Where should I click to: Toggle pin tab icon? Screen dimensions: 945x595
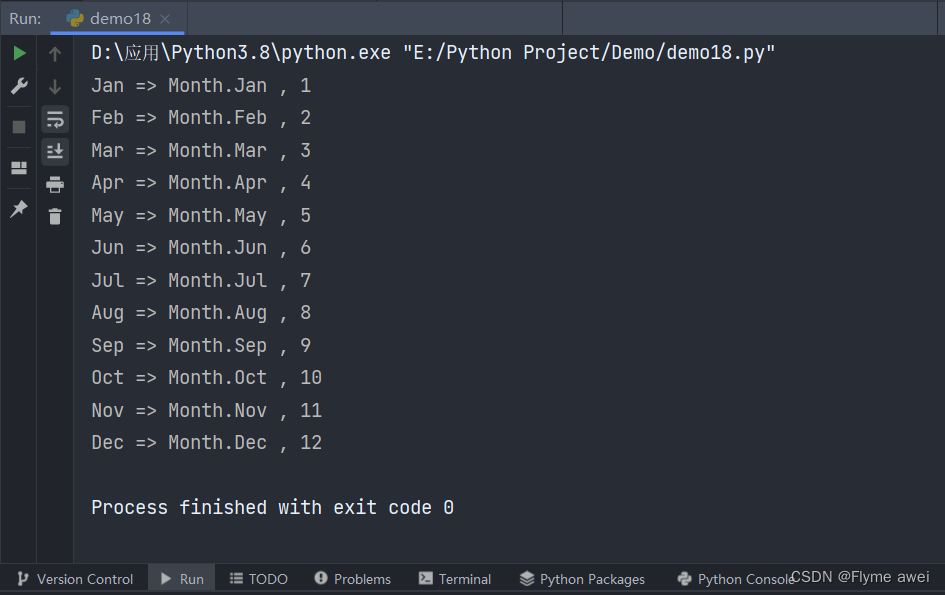[x=19, y=209]
